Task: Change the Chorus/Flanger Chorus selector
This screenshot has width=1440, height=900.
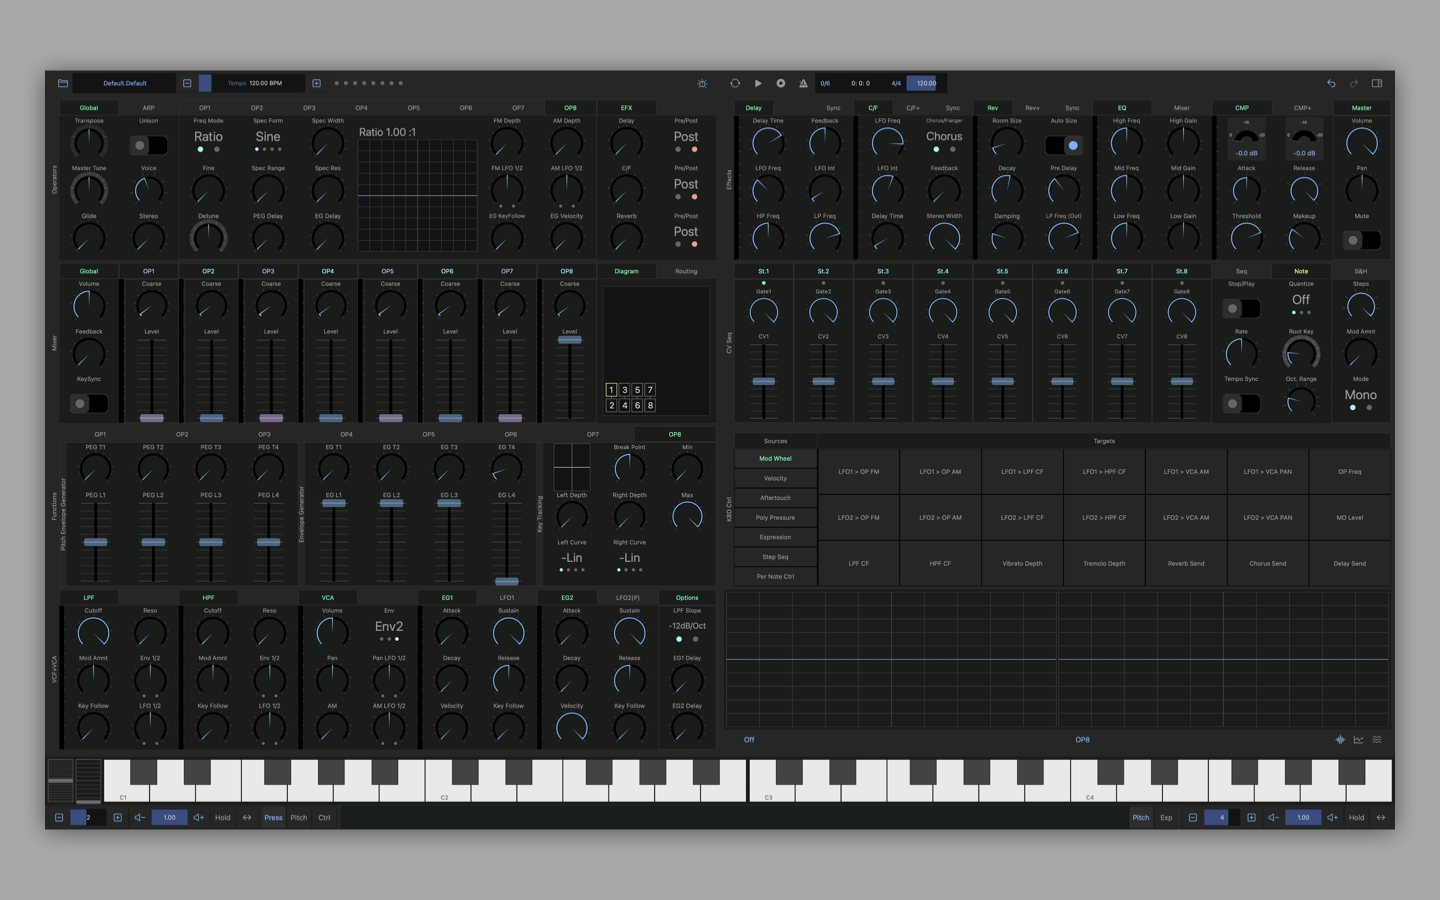Action: tap(944, 137)
